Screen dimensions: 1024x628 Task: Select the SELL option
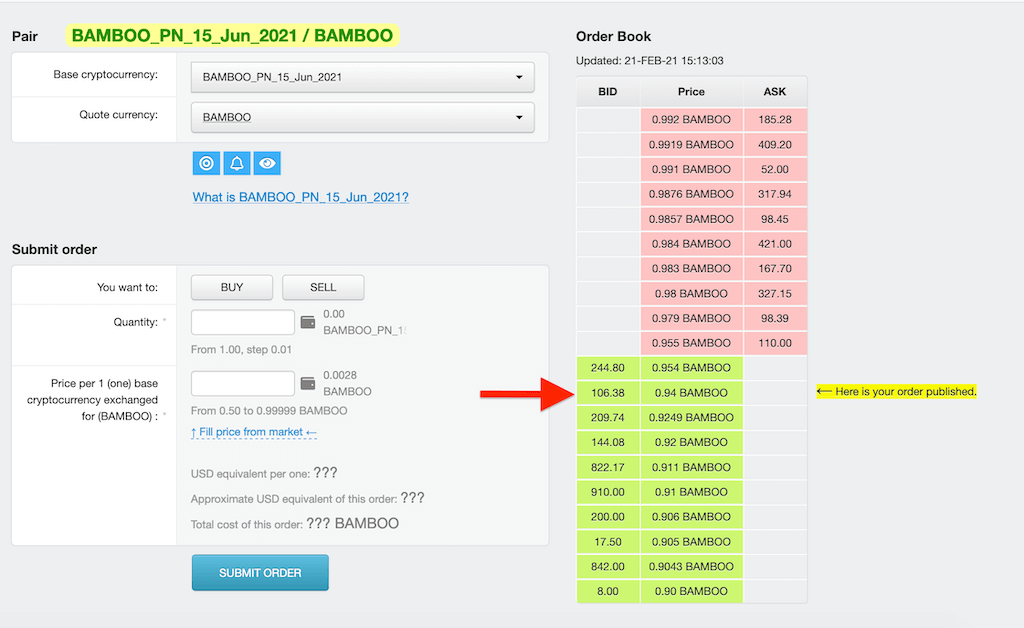[x=322, y=287]
